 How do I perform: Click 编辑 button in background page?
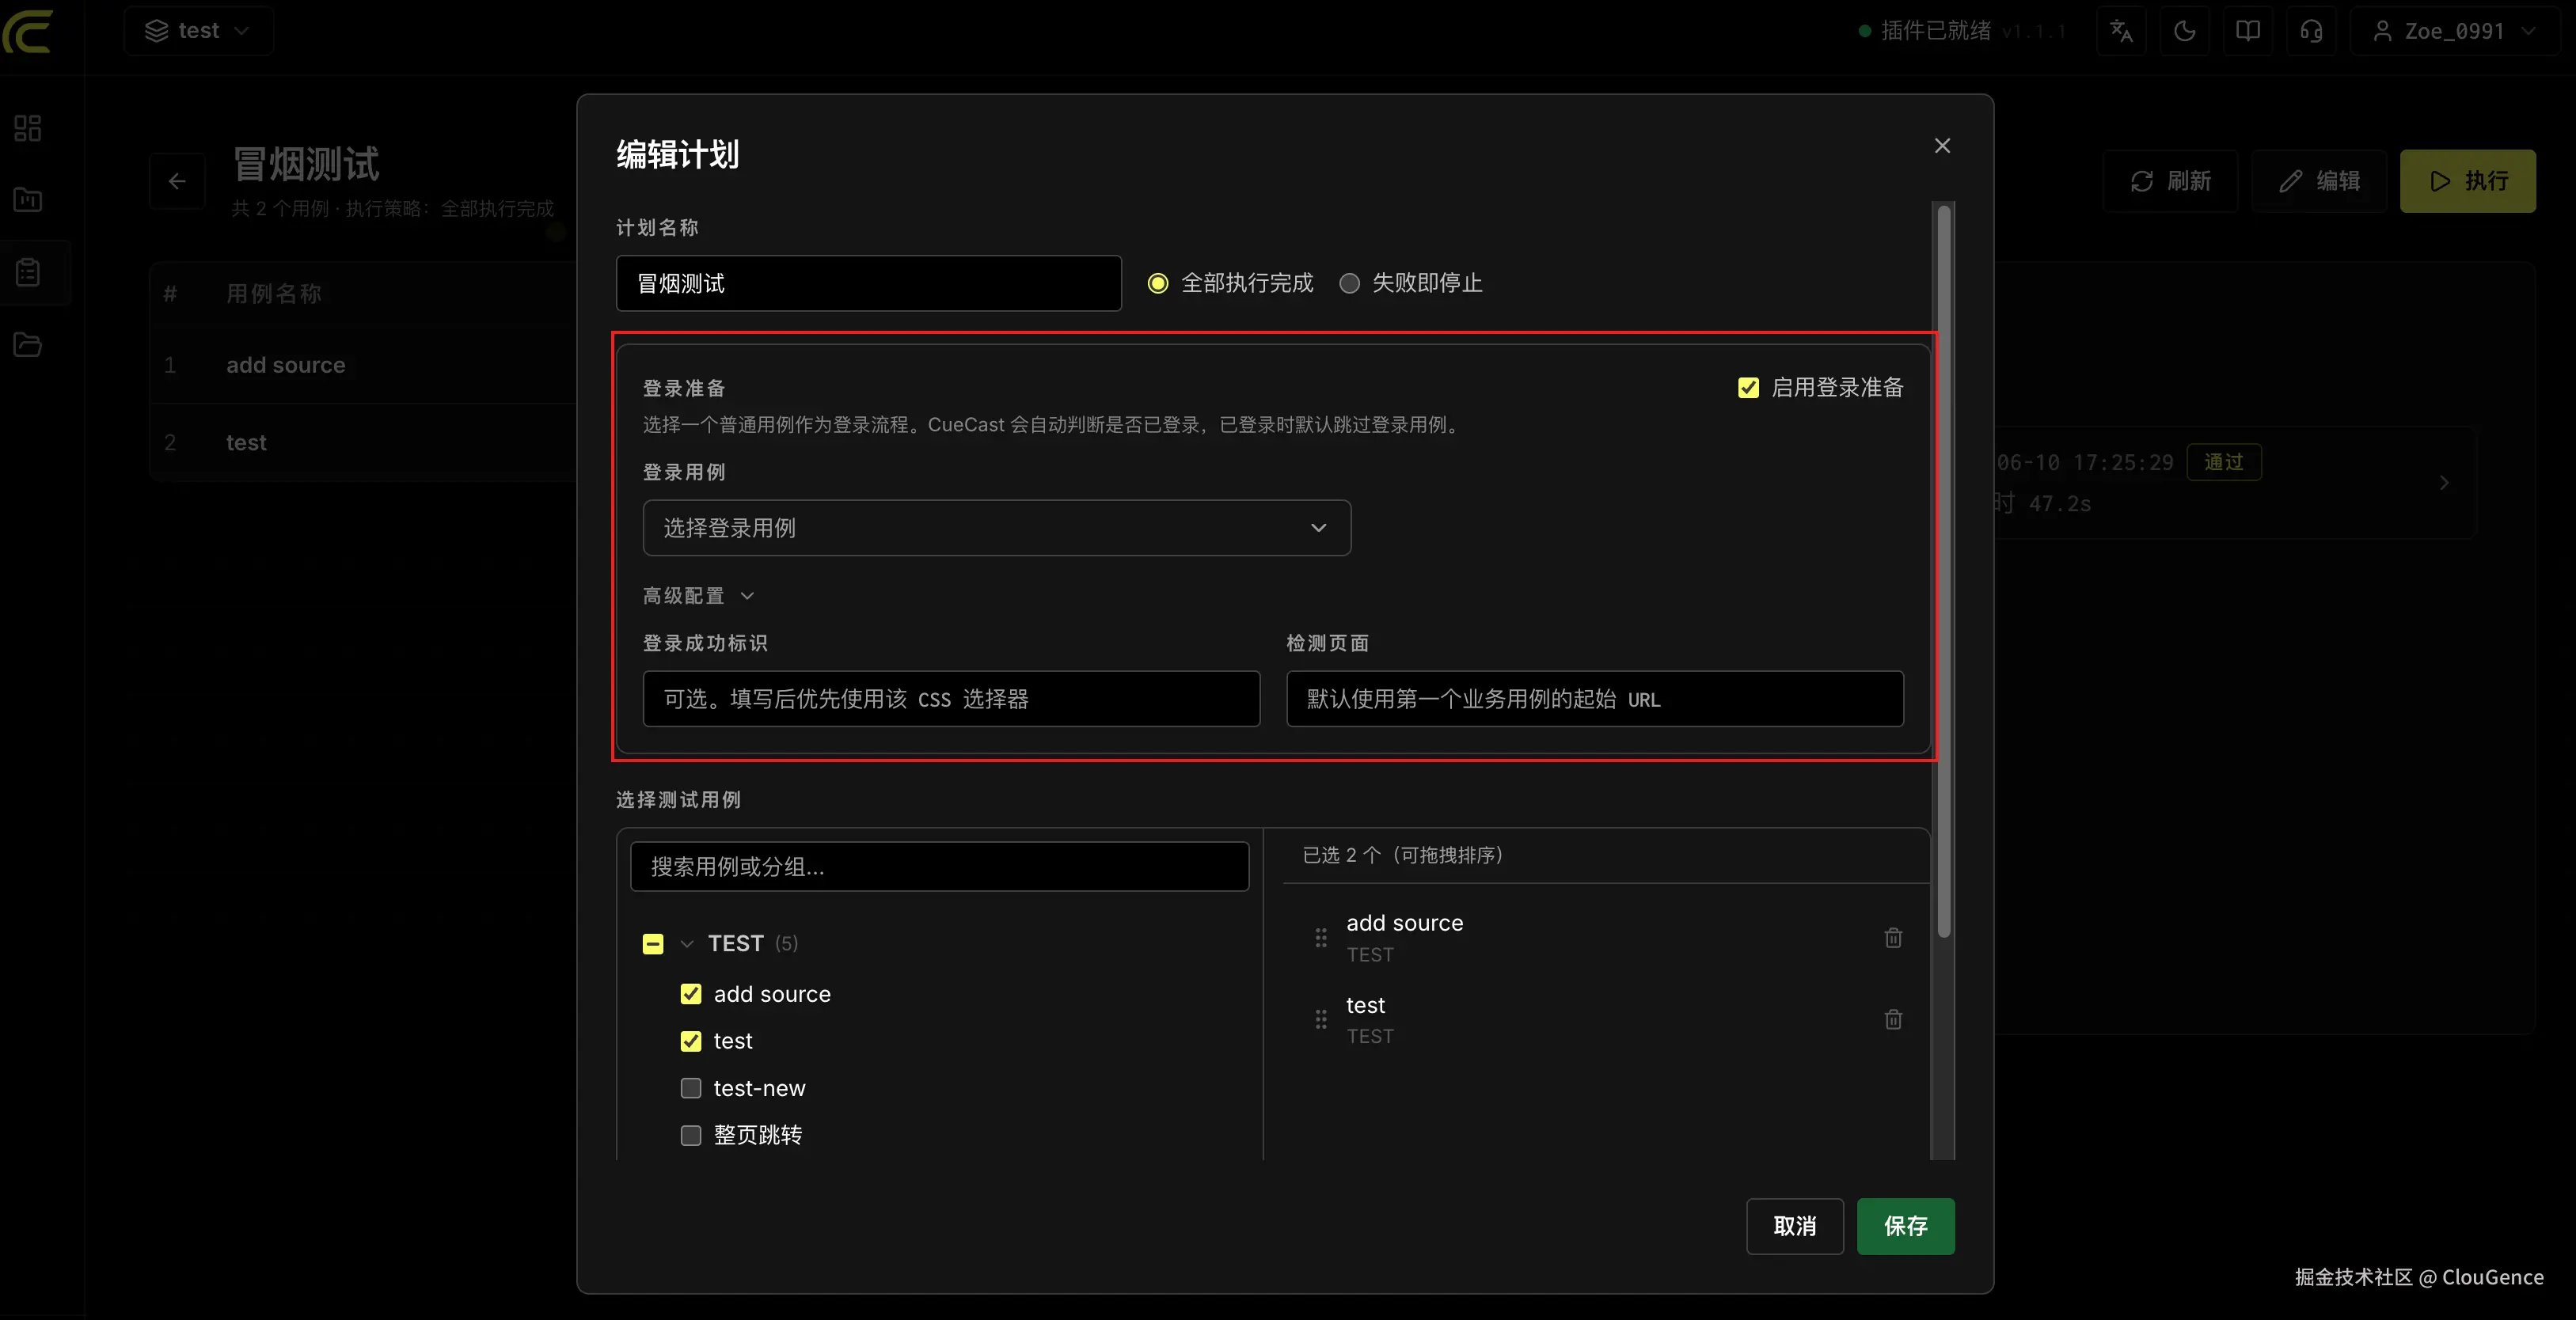point(2319,181)
